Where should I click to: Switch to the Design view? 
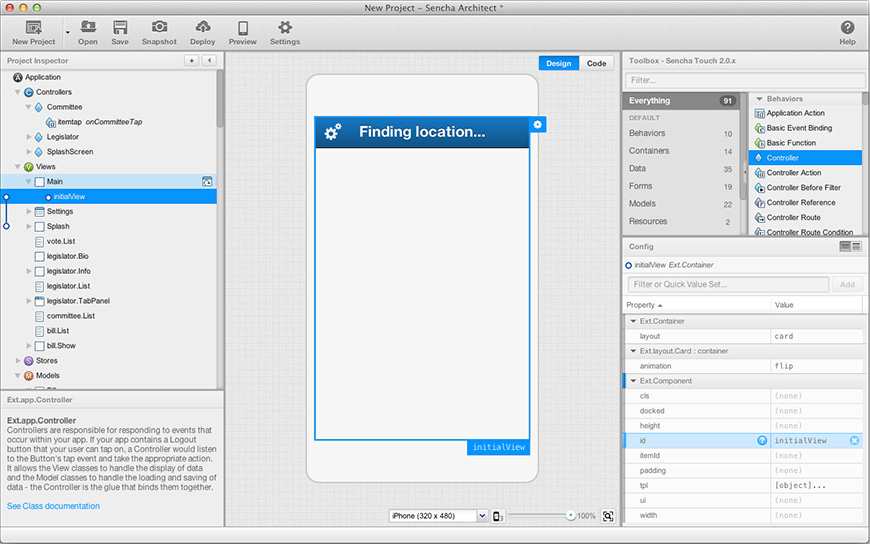click(558, 63)
